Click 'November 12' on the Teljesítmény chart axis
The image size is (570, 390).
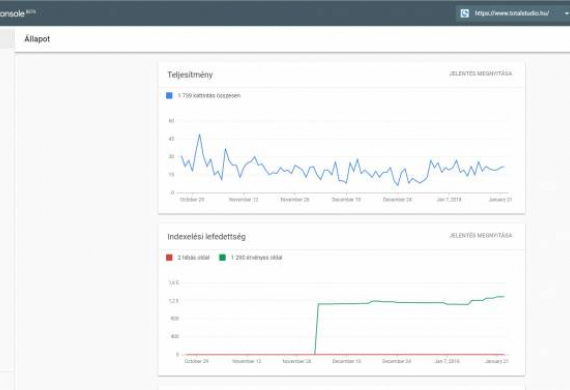pyautogui.click(x=244, y=200)
